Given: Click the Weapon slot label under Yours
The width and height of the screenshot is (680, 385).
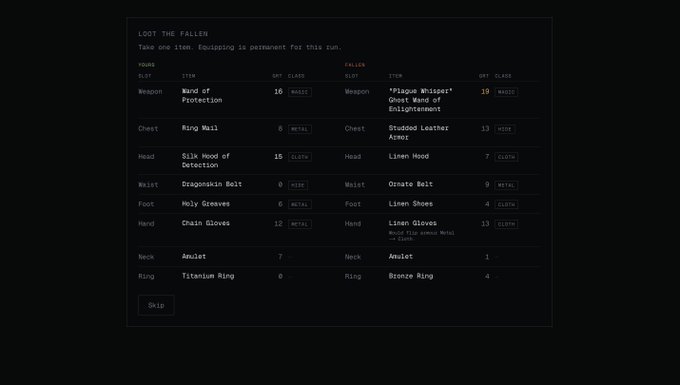Looking at the screenshot, I should click(x=150, y=92).
